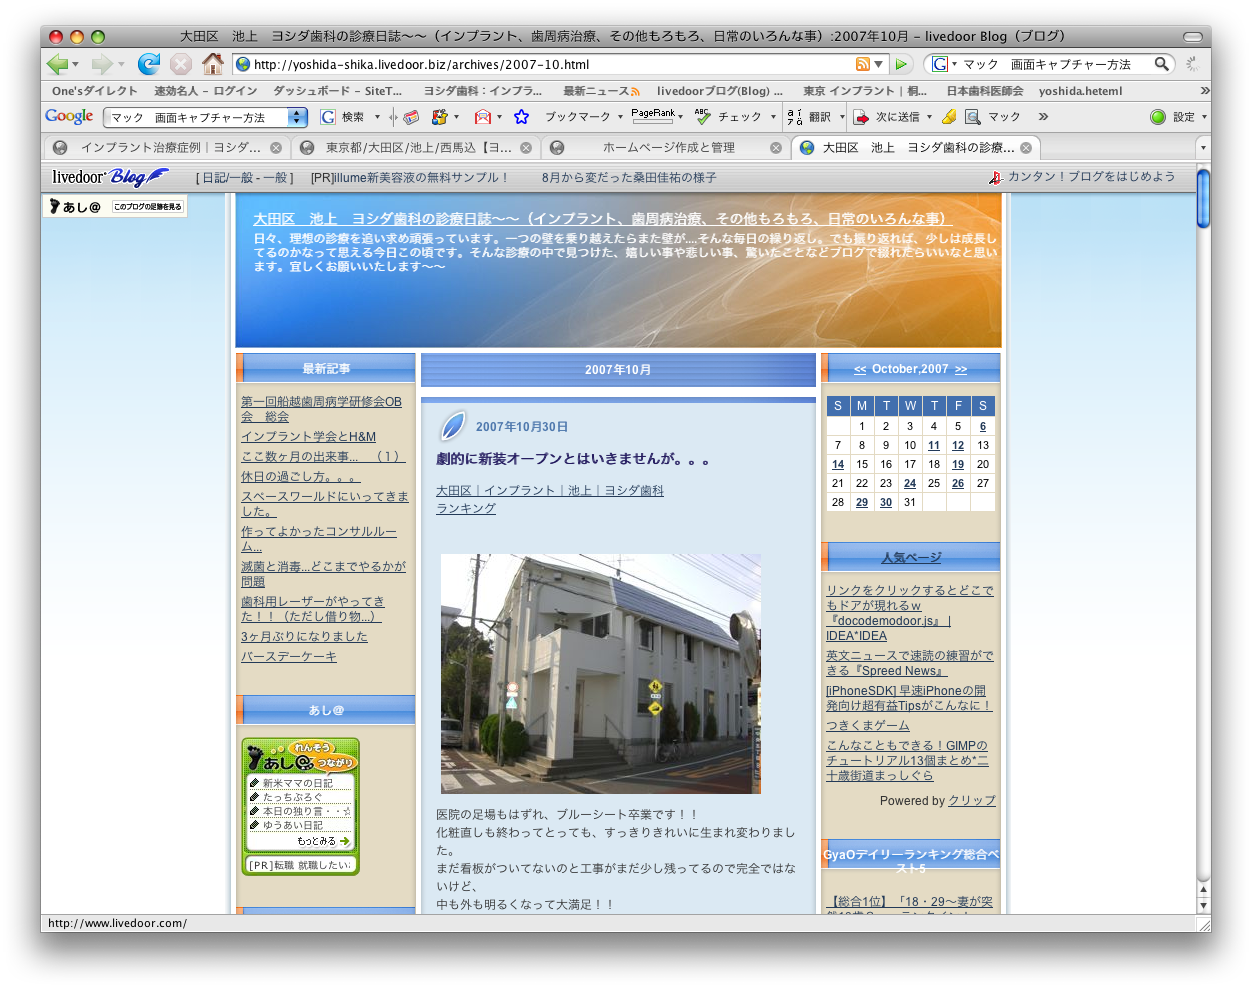
Task: Click the forward navigation arrow
Action: 101,64
